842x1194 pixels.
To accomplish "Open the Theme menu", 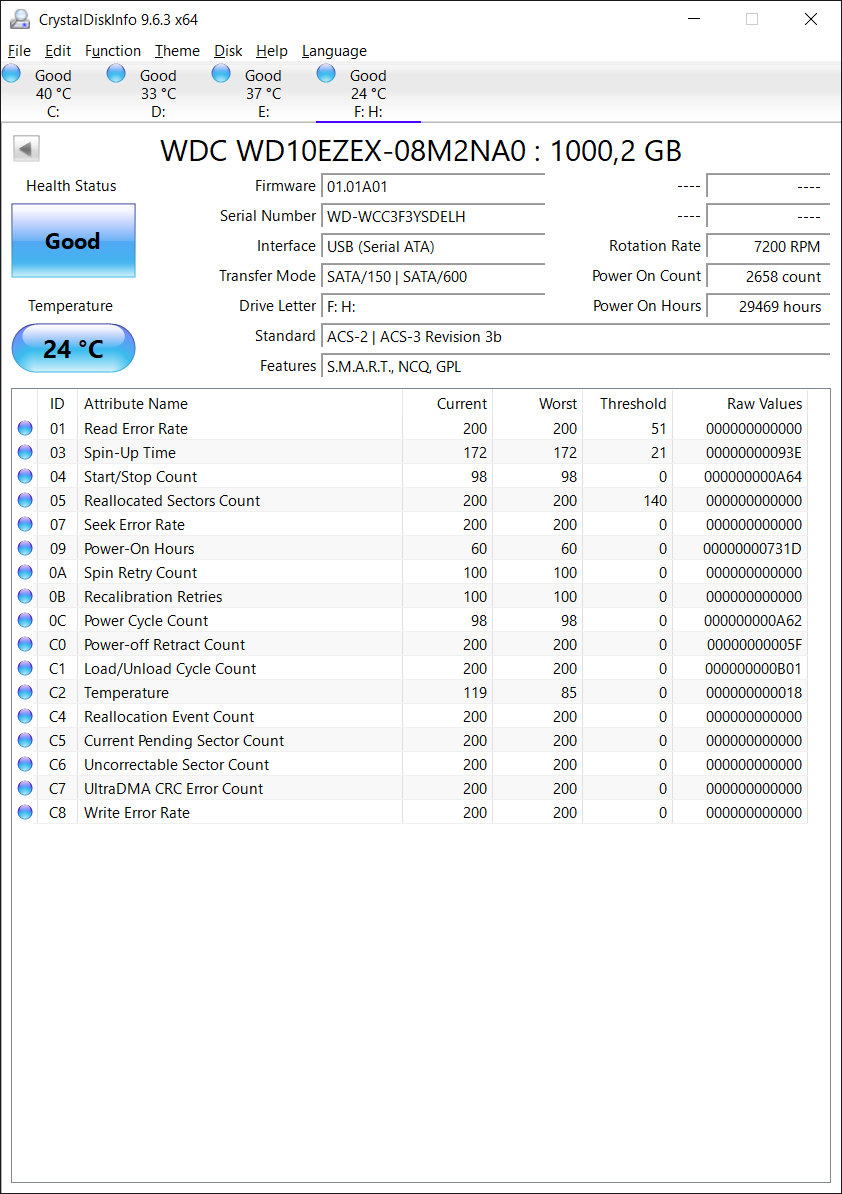I will [177, 51].
